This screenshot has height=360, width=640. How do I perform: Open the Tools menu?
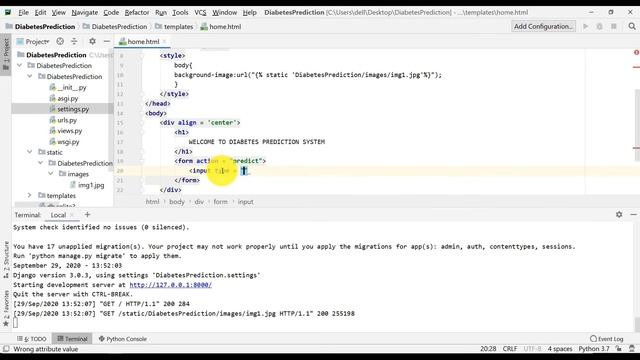[180, 12]
